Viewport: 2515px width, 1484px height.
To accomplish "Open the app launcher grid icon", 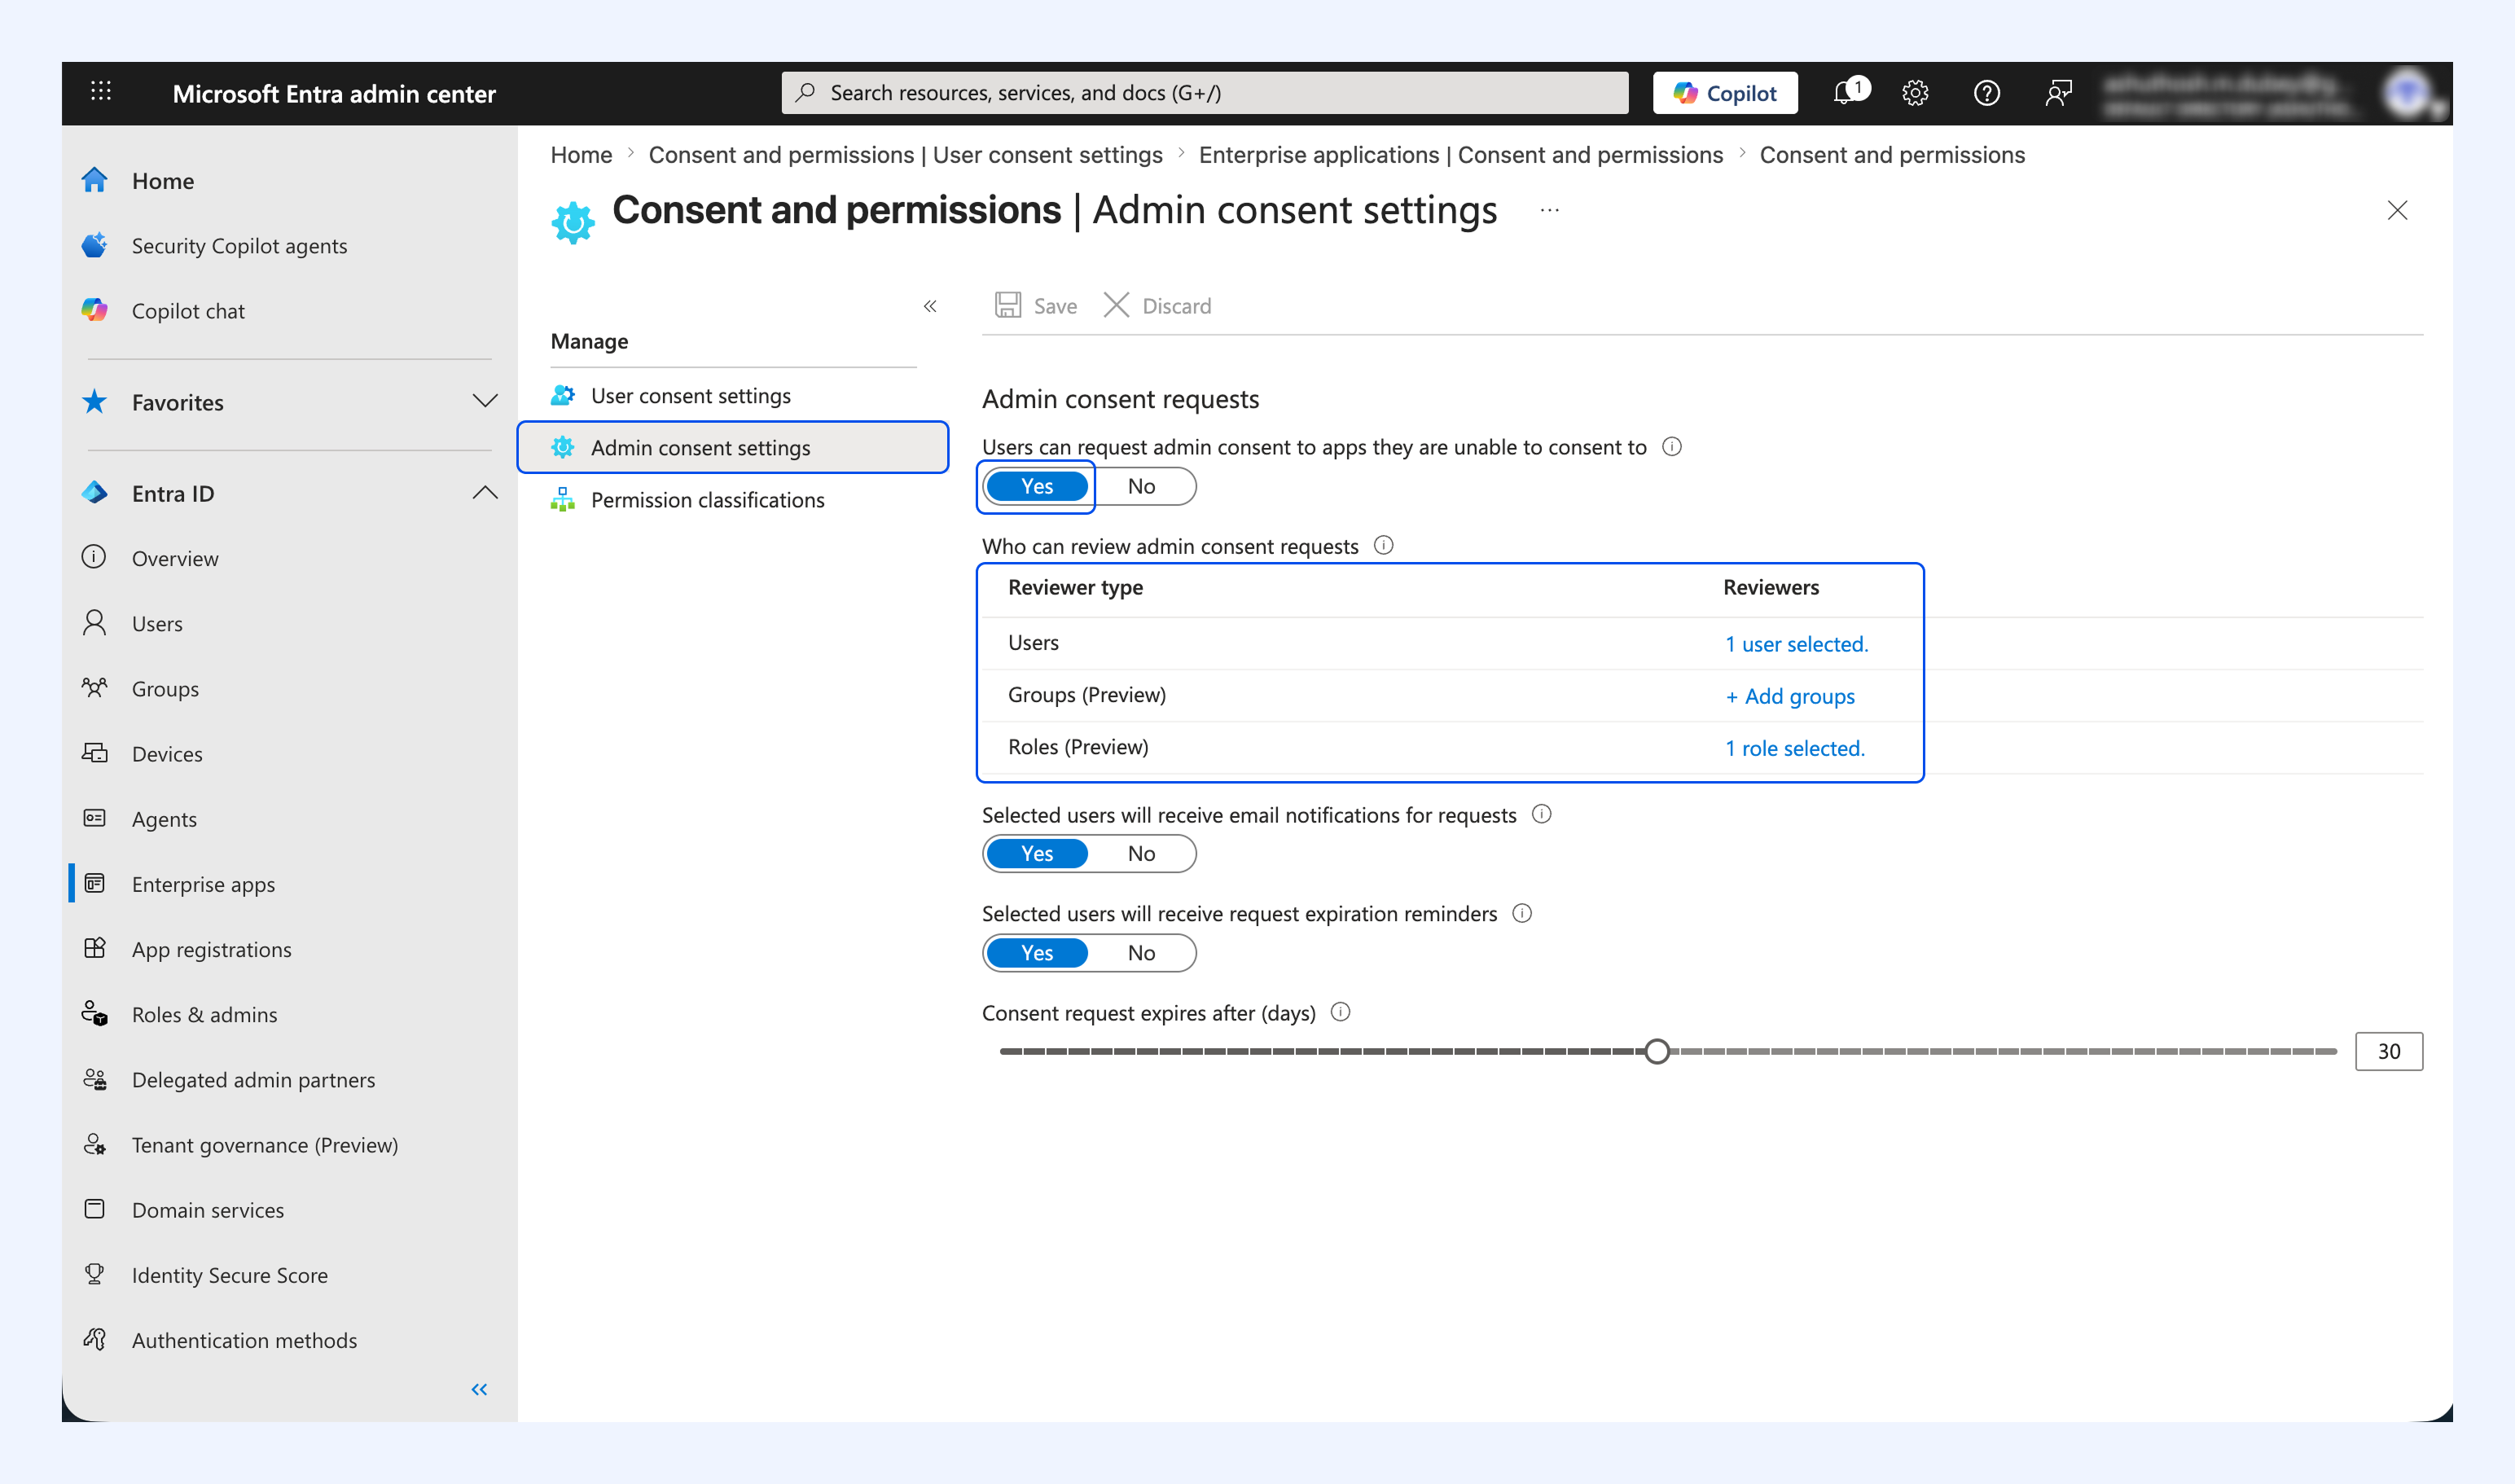I will (x=101, y=92).
